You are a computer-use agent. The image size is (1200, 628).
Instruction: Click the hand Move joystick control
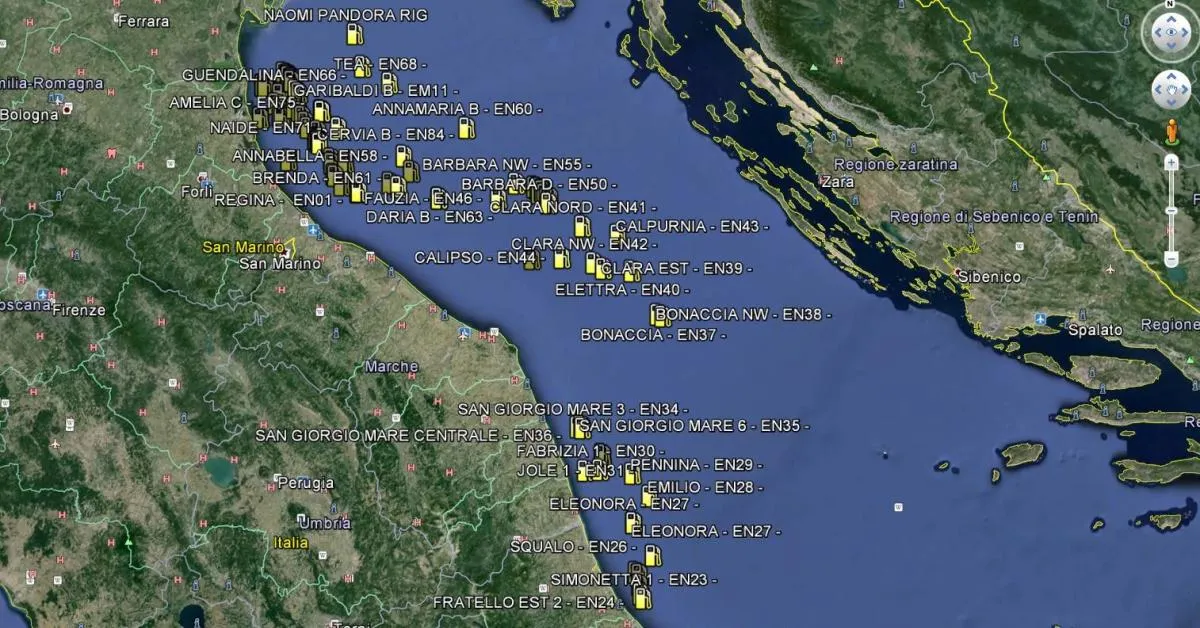[1170, 90]
